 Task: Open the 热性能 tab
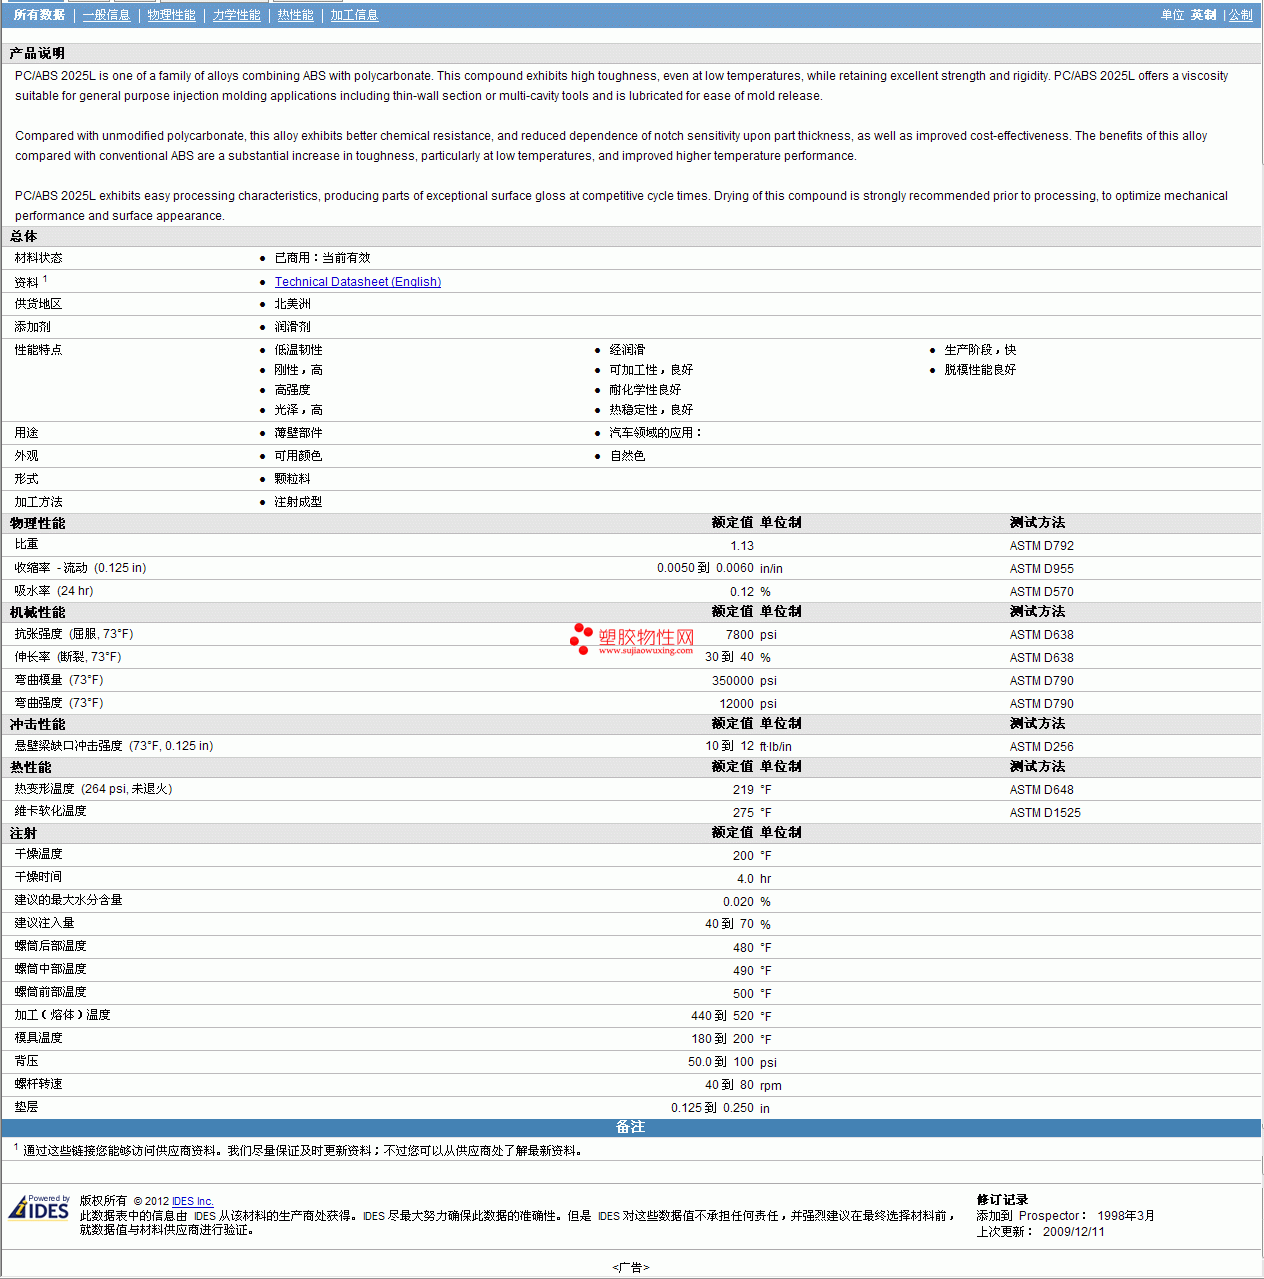(295, 15)
